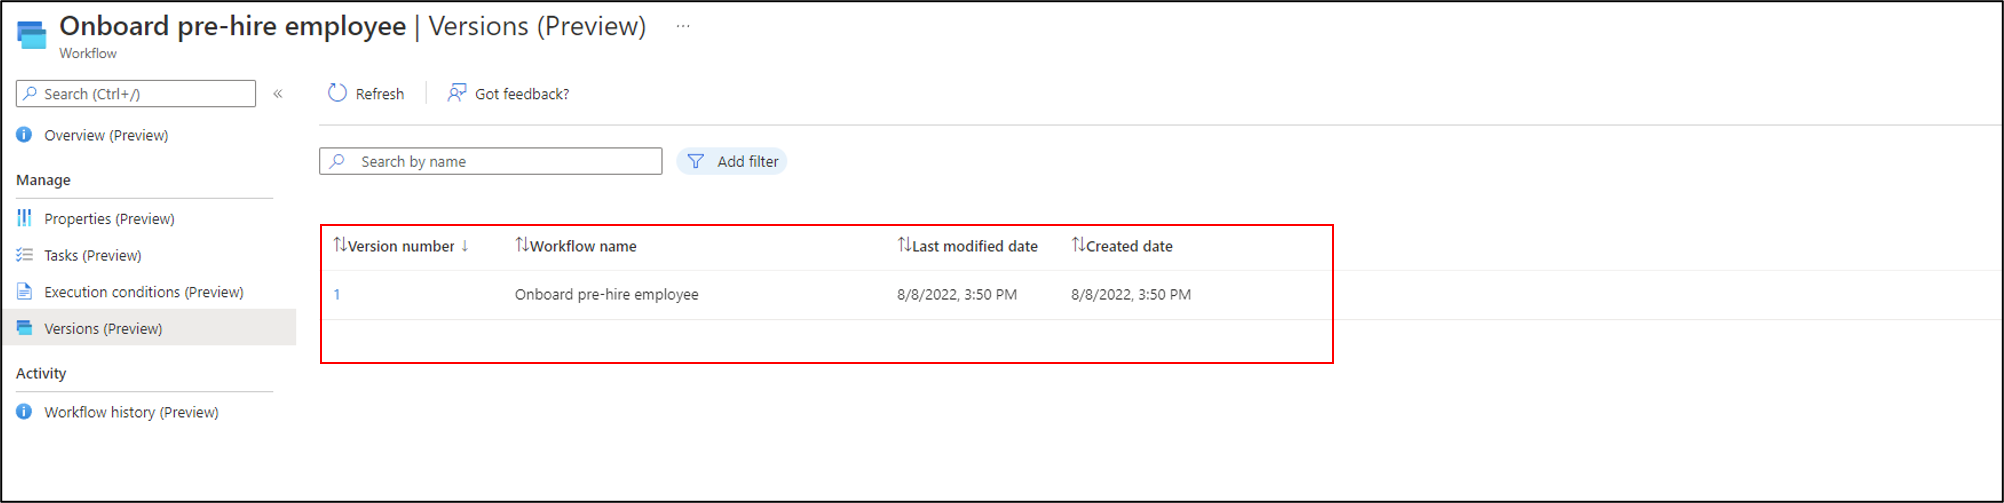
Task: Click the Tasks (Preview) checklist icon
Action: tap(24, 255)
